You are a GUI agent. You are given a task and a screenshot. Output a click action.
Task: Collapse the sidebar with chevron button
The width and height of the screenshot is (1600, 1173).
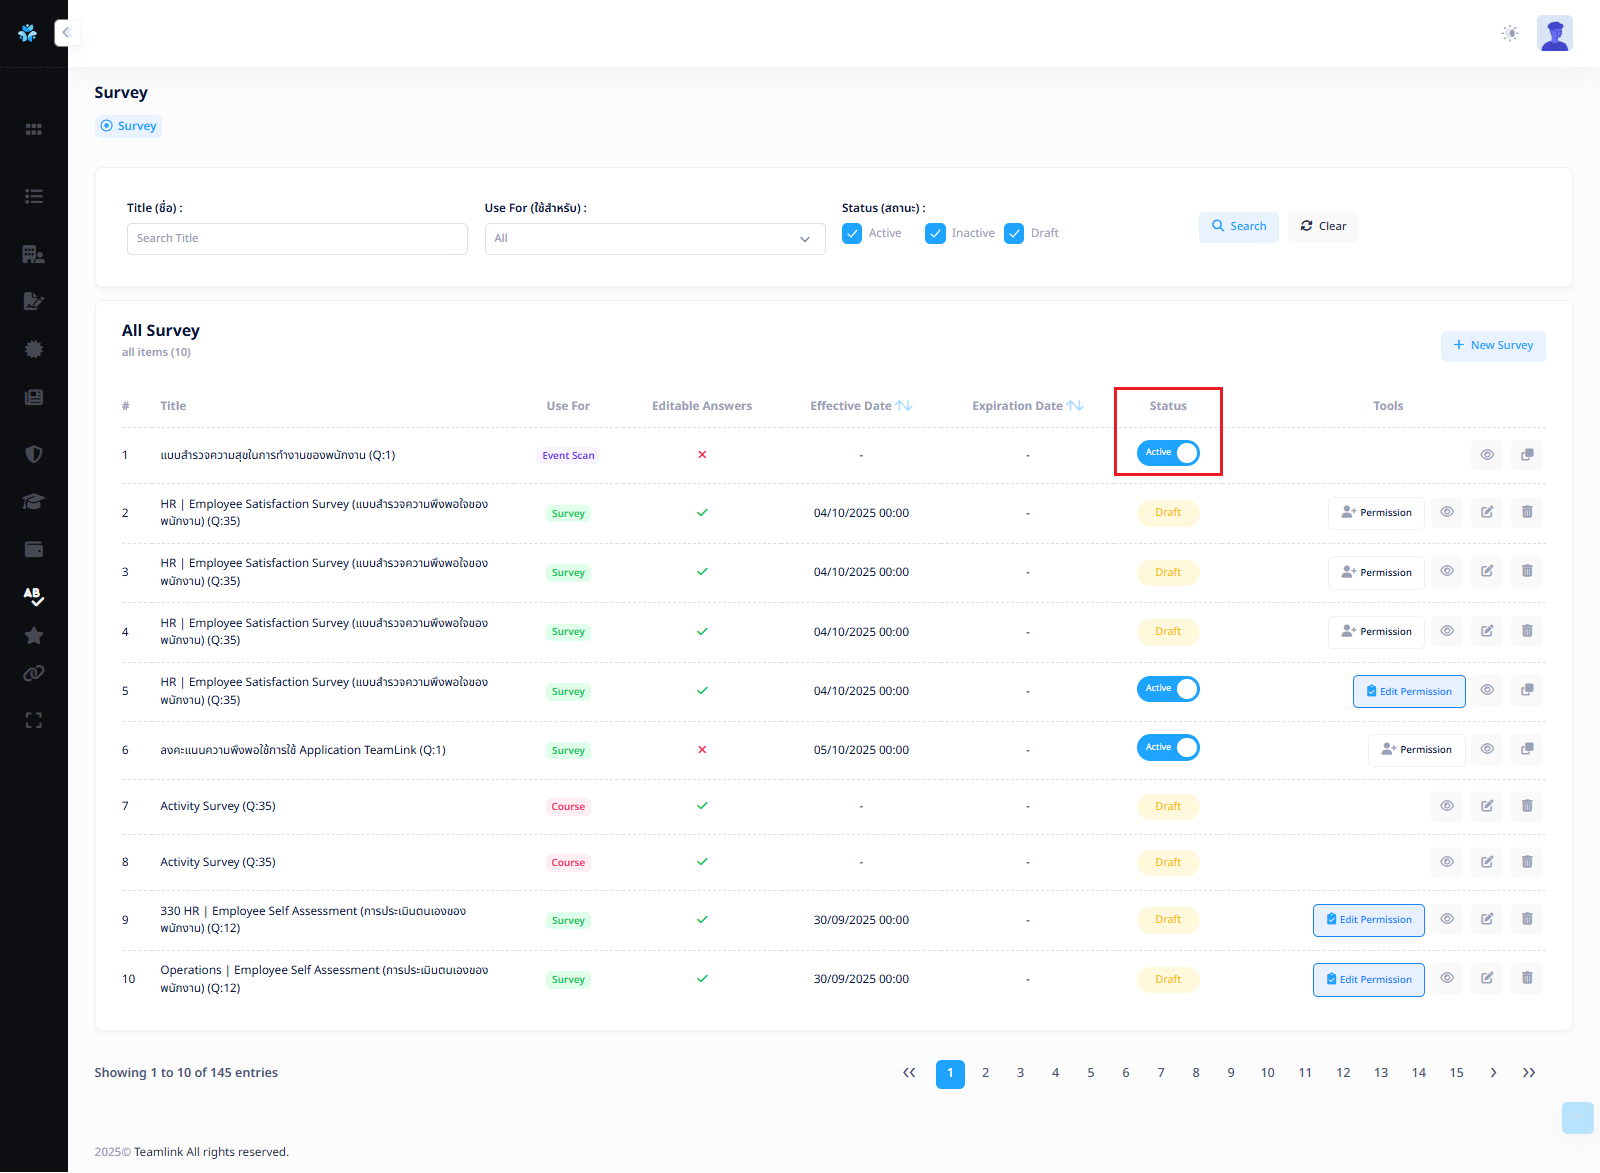(67, 33)
